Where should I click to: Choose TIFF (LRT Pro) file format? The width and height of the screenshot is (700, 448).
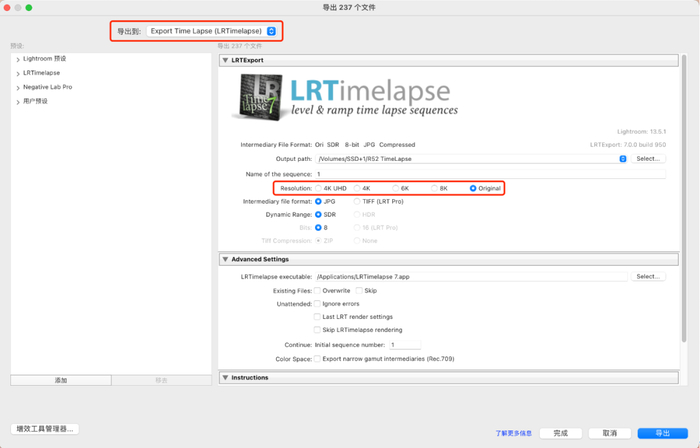pos(357,202)
